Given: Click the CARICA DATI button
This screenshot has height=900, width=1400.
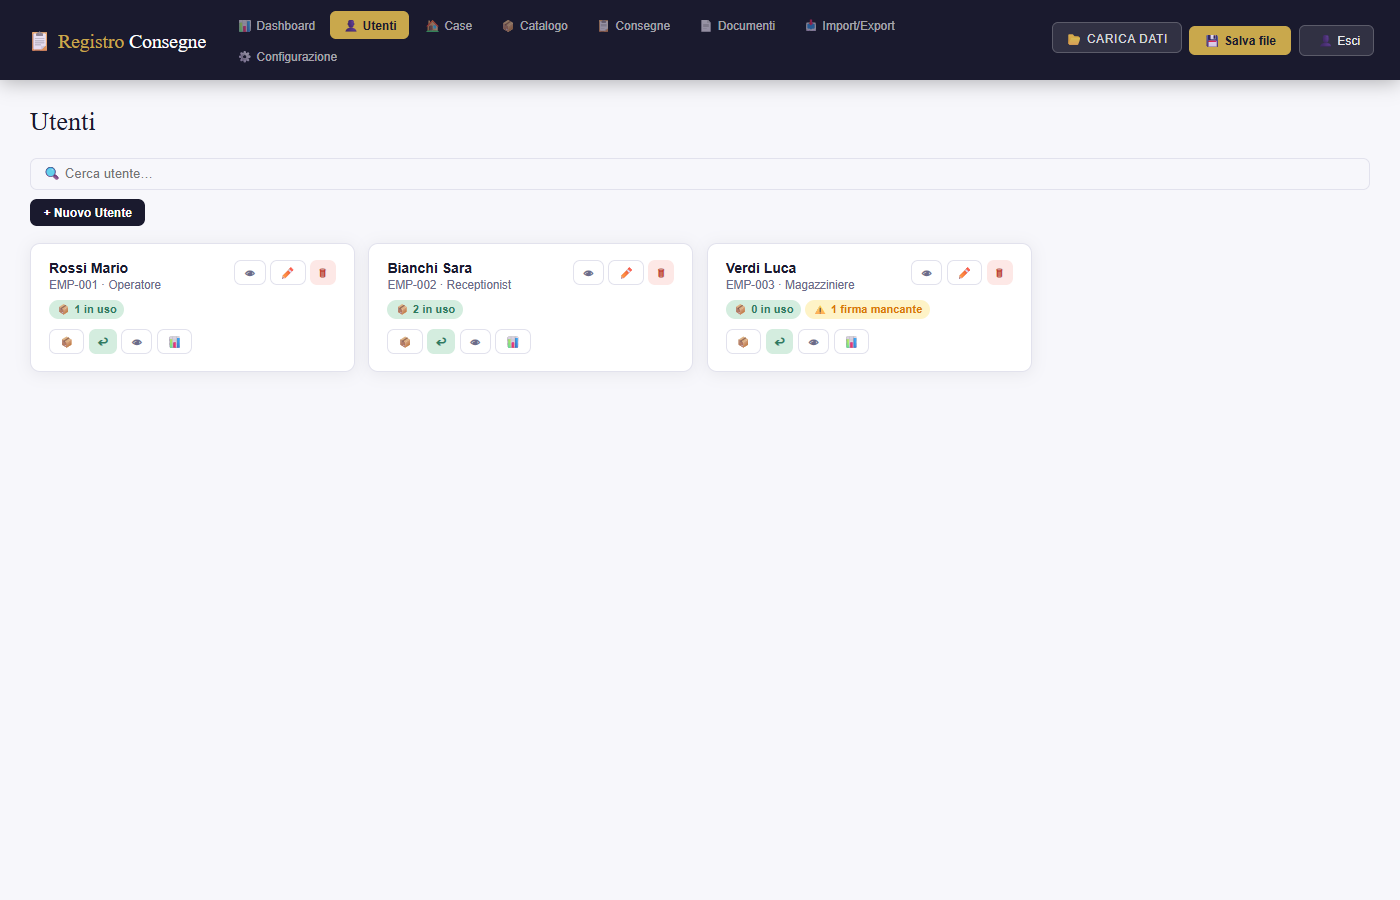Looking at the screenshot, I should click(x=1117, y=38).
